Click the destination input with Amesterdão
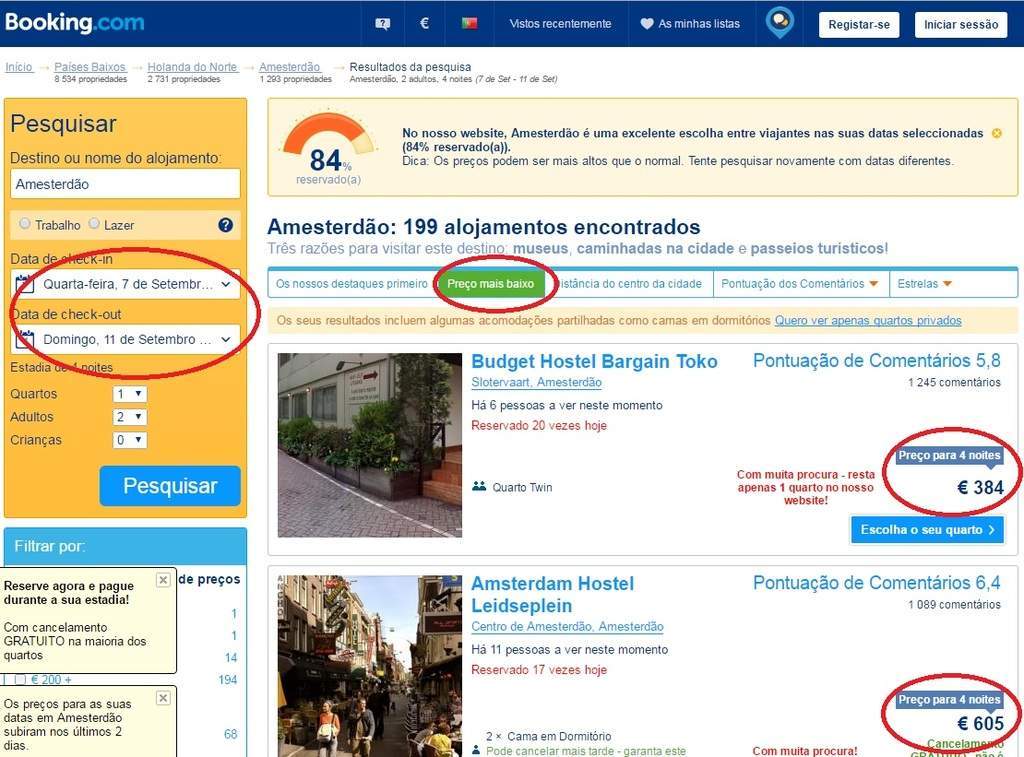This screenshot has width=1024, height=757. coord(125,184)
